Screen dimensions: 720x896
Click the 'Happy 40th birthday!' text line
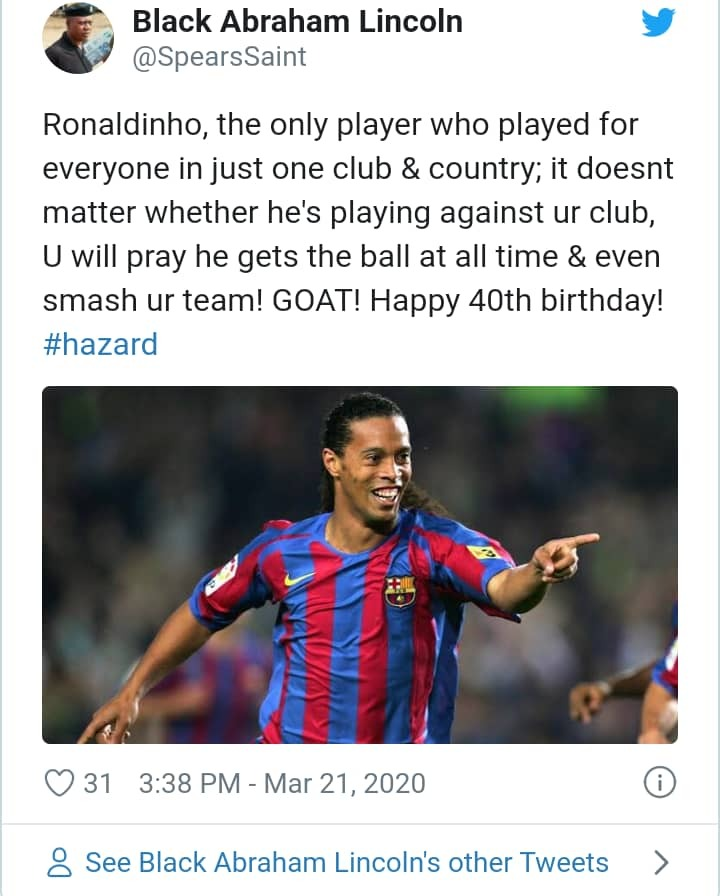point(517,300)
